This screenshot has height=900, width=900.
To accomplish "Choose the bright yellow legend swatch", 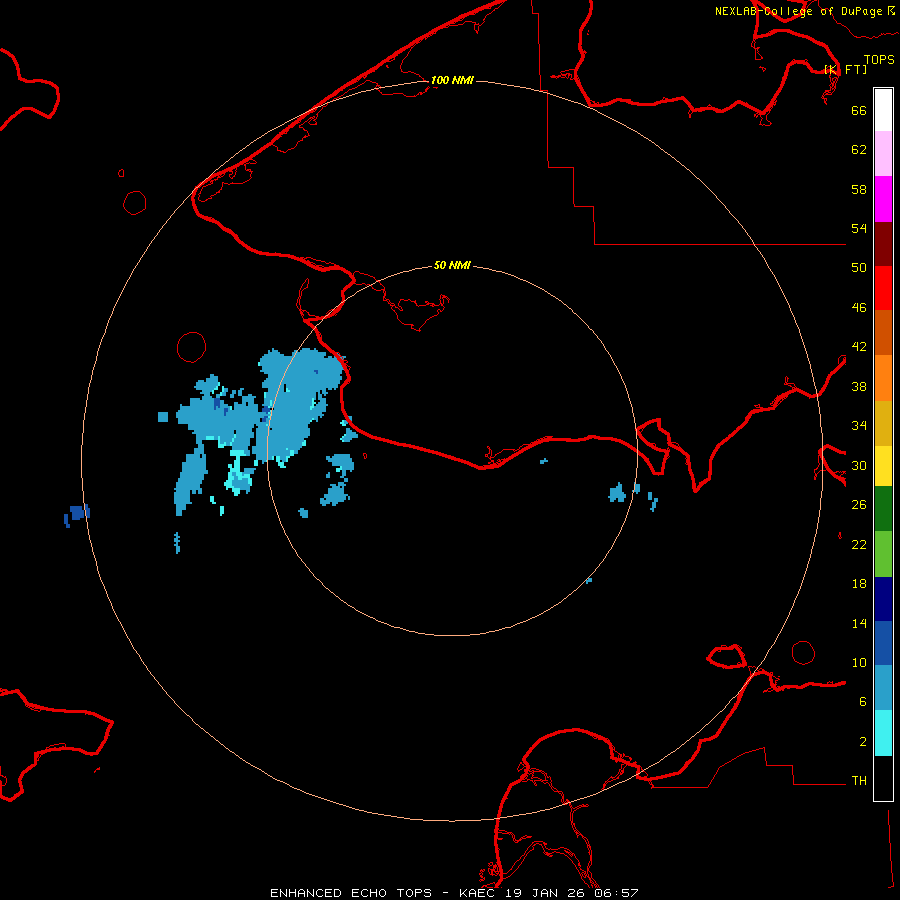I will [883, 466].
